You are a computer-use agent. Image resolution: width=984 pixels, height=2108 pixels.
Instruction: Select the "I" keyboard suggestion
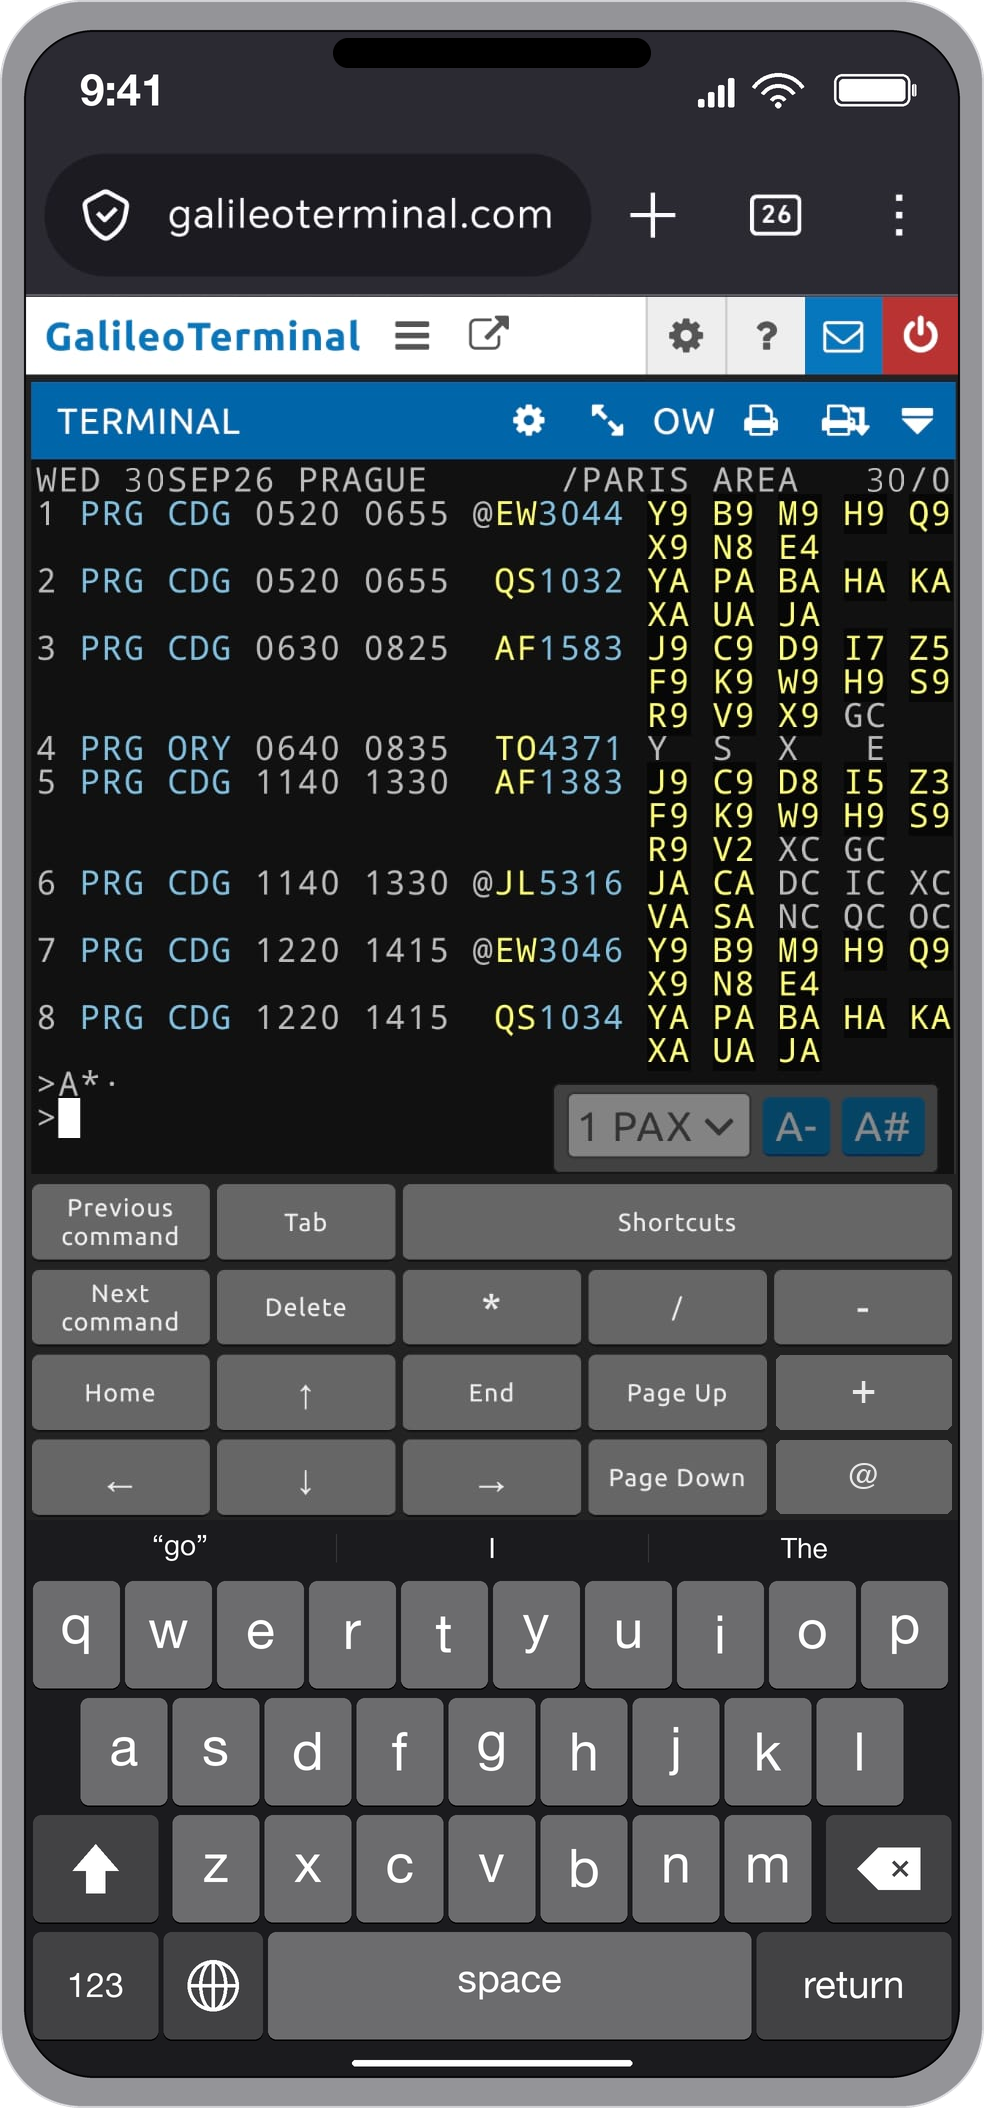492,1548
